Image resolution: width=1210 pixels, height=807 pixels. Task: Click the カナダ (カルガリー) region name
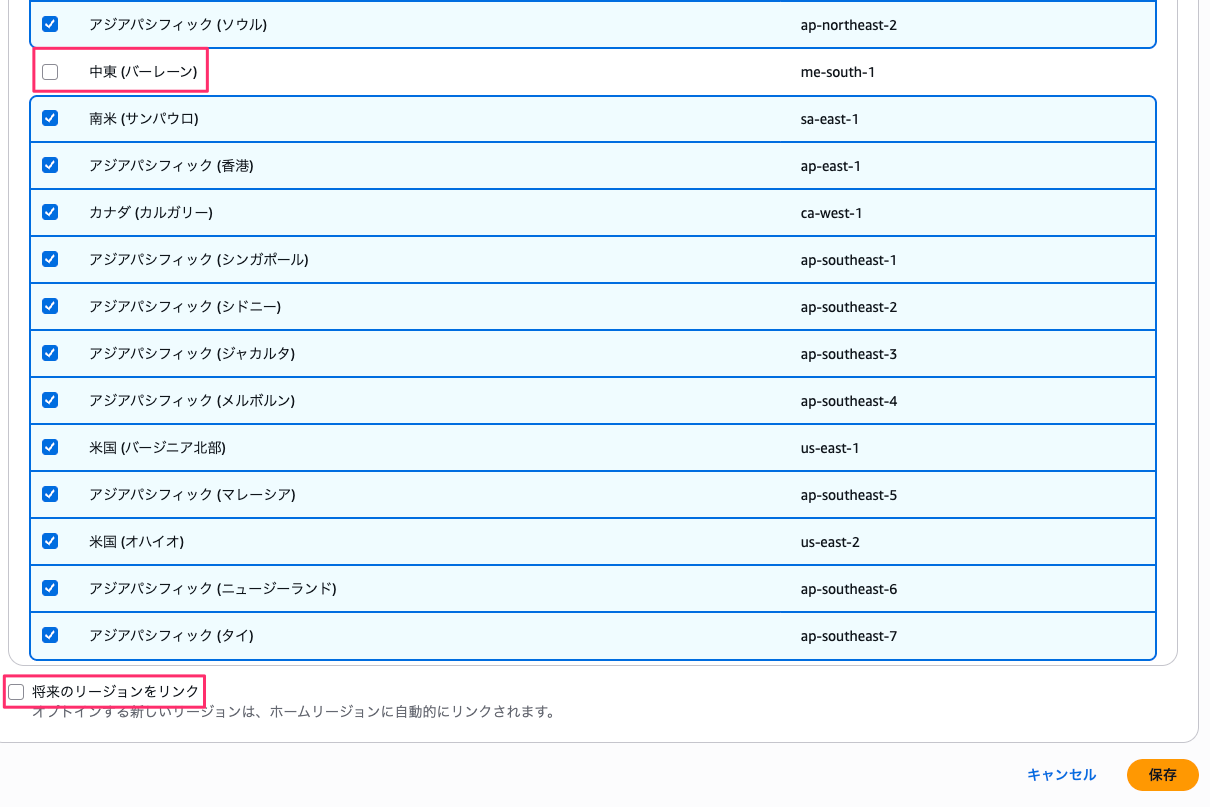point(151,213)
